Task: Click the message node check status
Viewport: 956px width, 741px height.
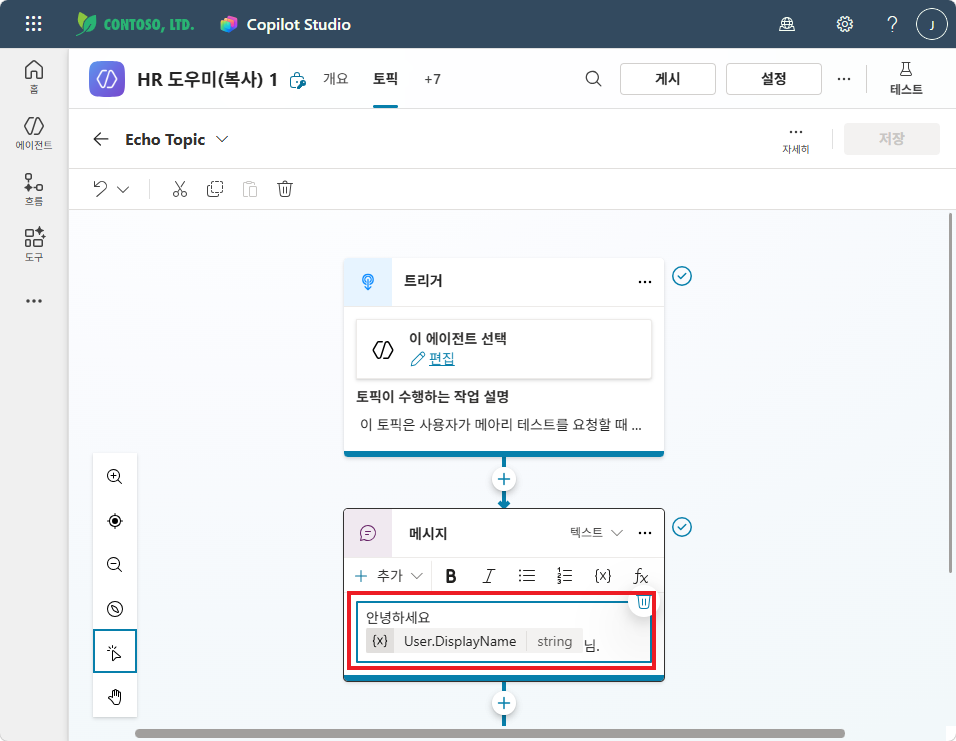Action: click(682, 527)
